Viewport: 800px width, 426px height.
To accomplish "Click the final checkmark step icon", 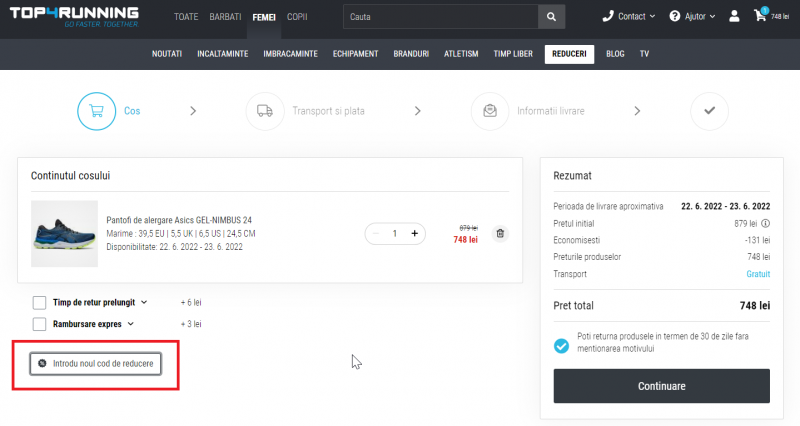I will pos(709,111).
